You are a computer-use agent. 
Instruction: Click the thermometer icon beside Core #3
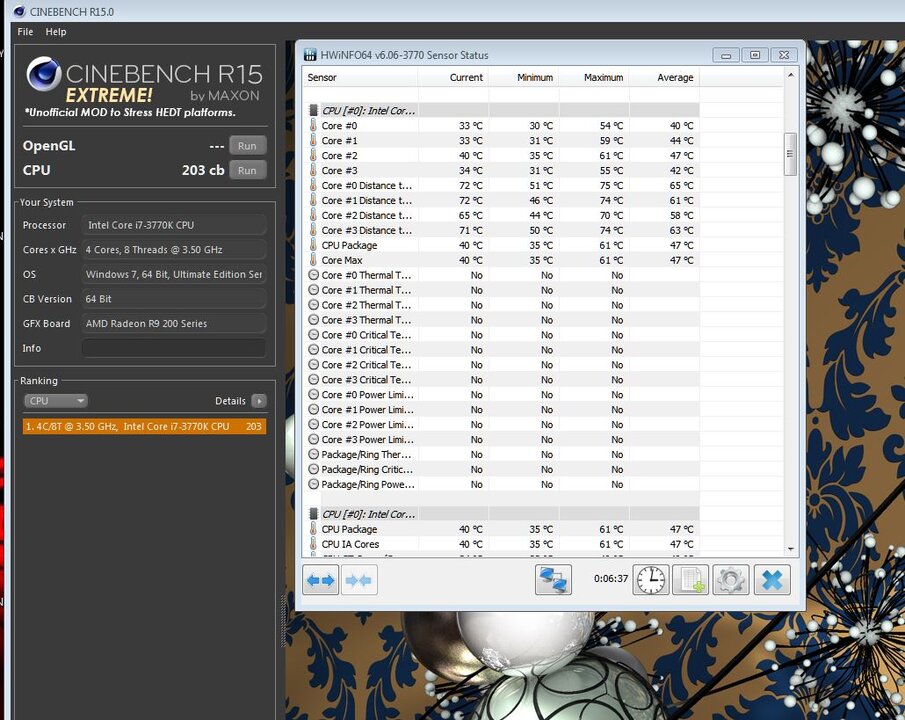tap(313, 170)
